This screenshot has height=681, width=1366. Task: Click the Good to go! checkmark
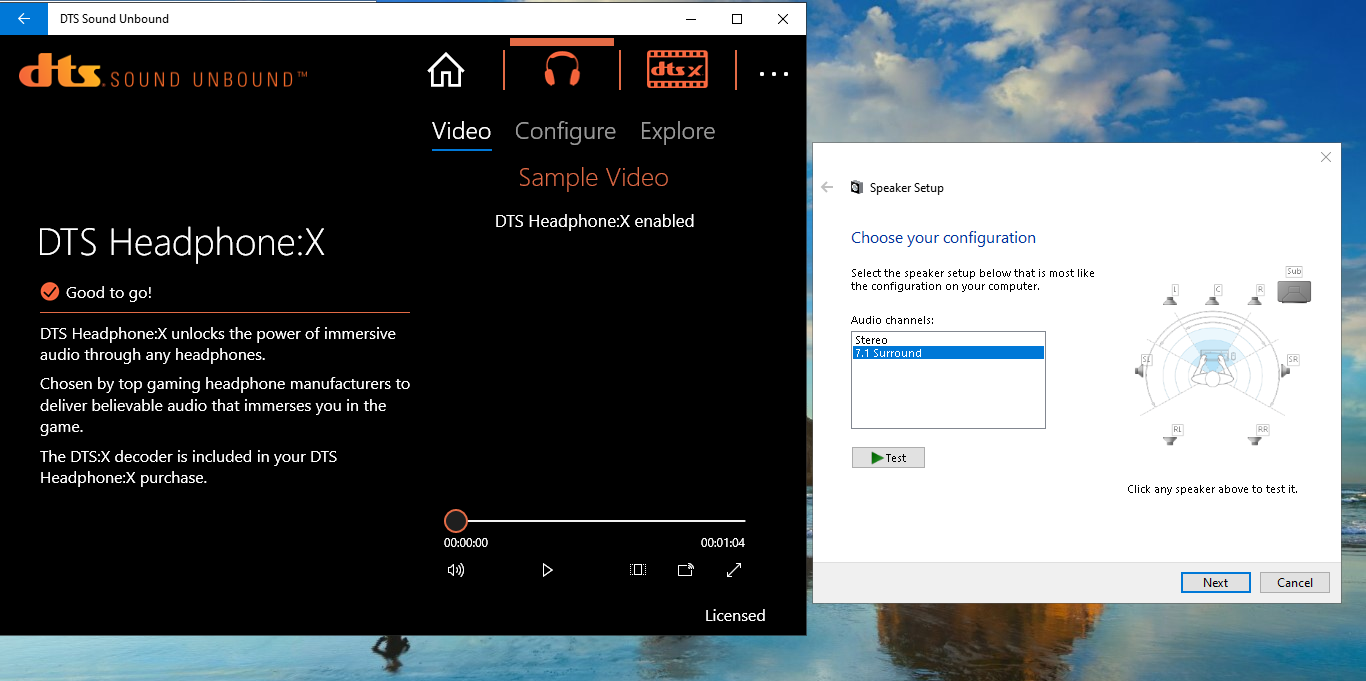49,292
